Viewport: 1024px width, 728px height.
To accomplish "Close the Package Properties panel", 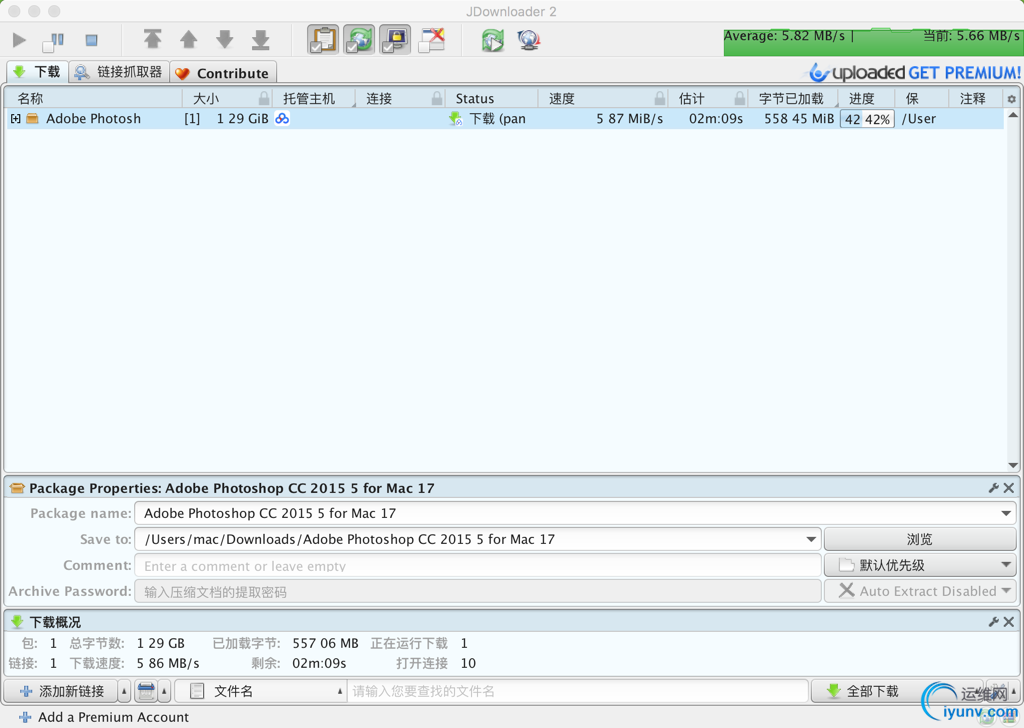I will pyautogui.click(x=1009, y=488).
